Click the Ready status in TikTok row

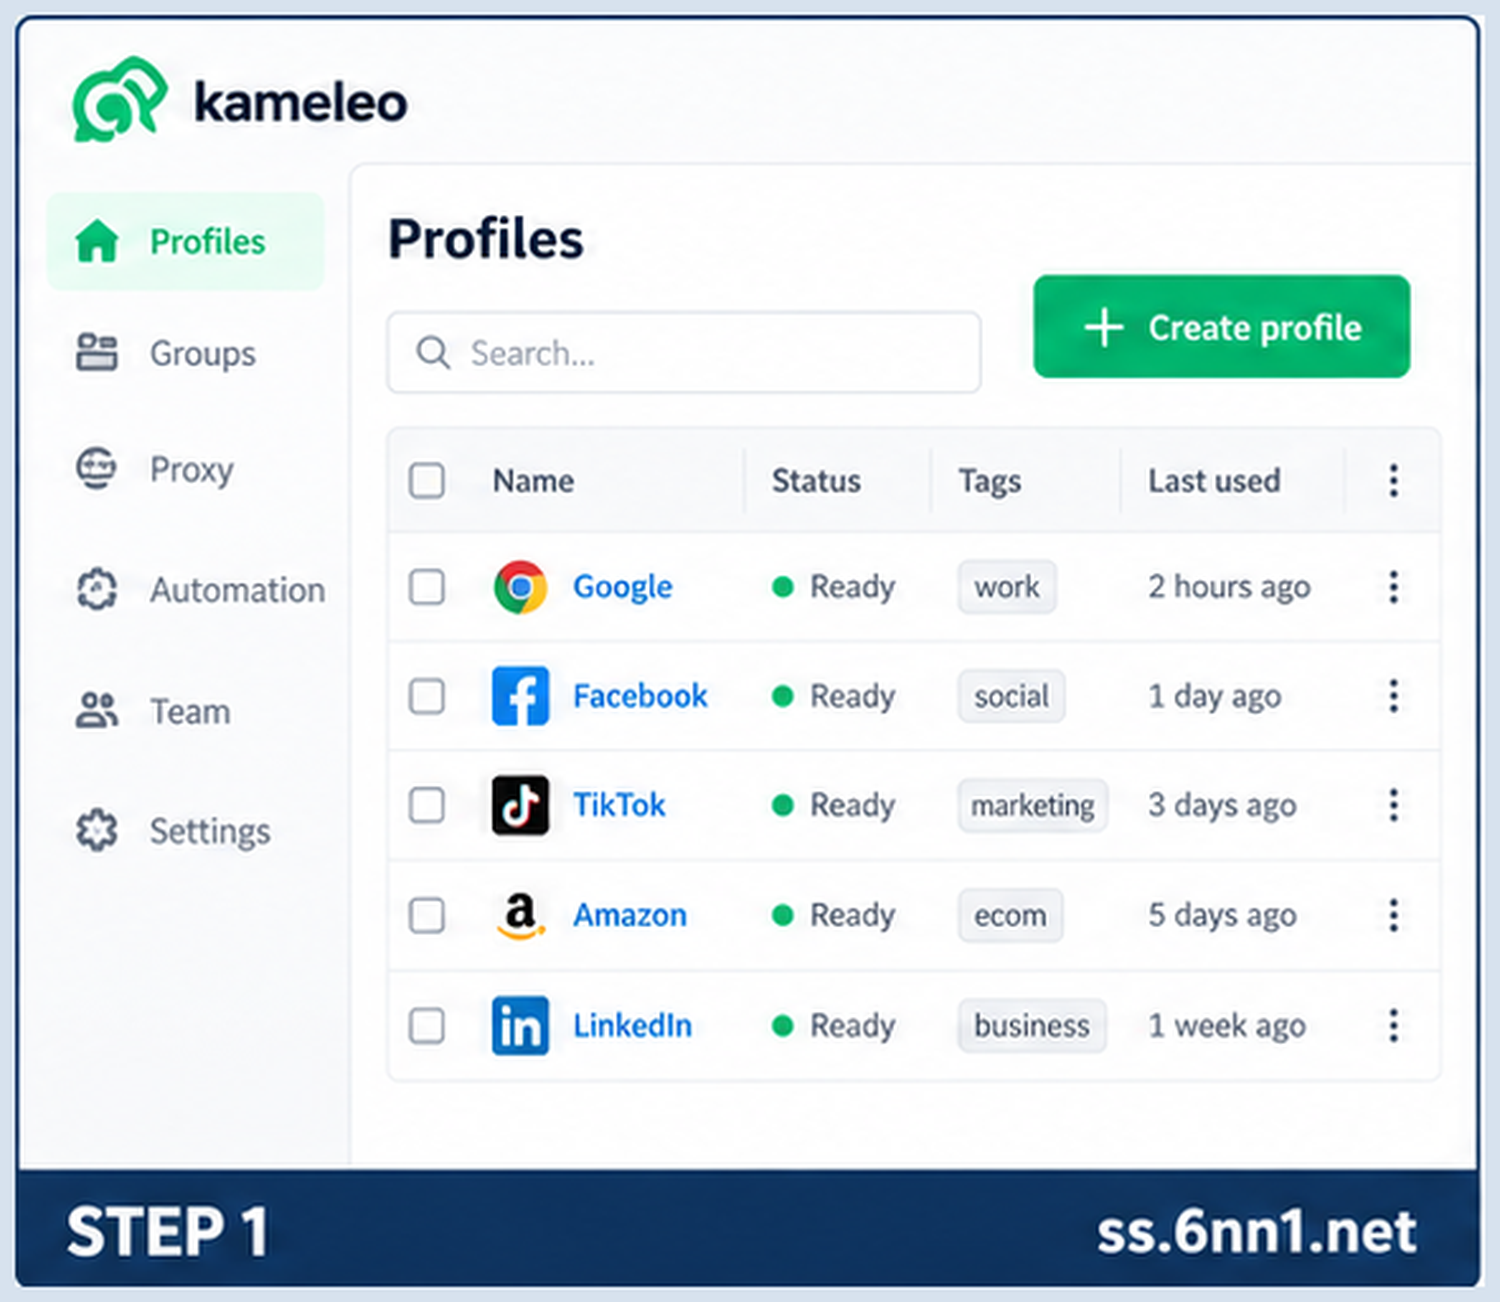click(x=834, y=805)
